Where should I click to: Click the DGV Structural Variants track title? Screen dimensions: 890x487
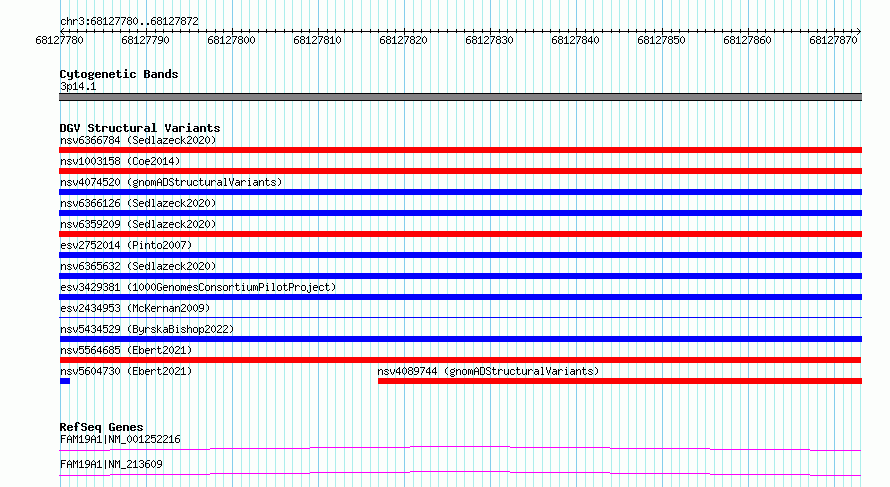(140, 128)
